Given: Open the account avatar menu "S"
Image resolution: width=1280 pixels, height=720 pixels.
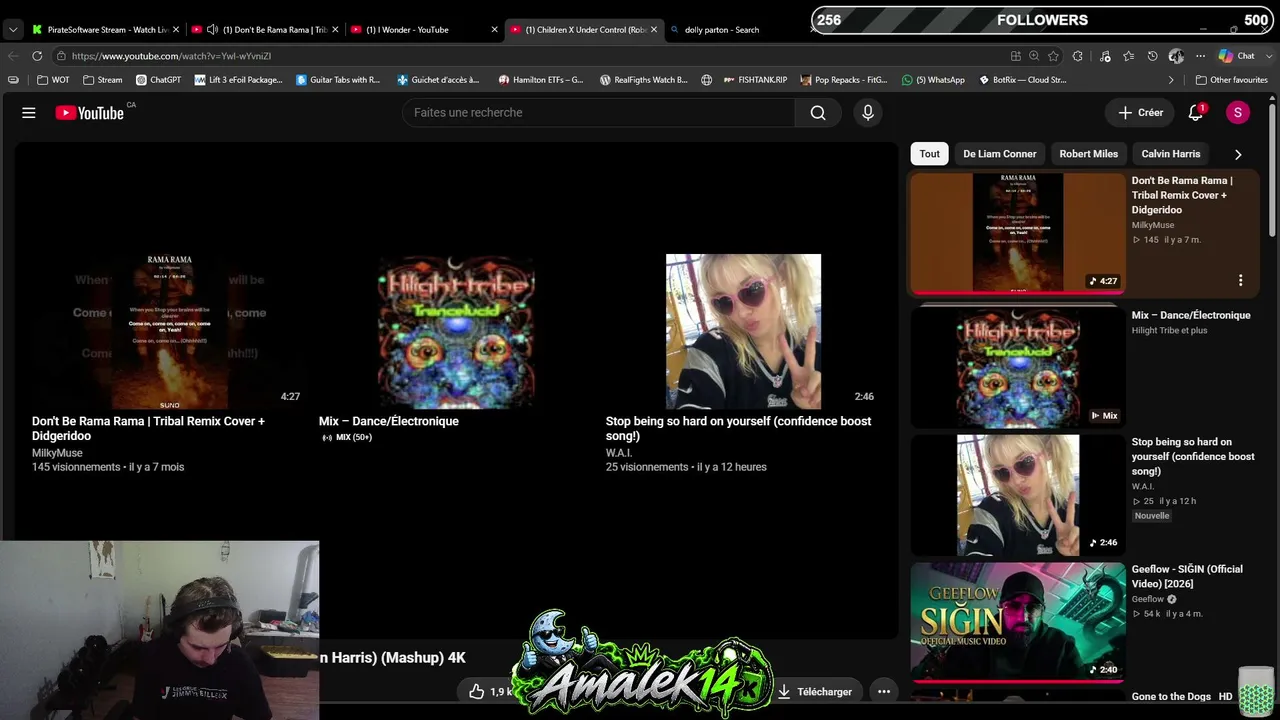Looking at the screenshot, I should tap(1238, 113).
